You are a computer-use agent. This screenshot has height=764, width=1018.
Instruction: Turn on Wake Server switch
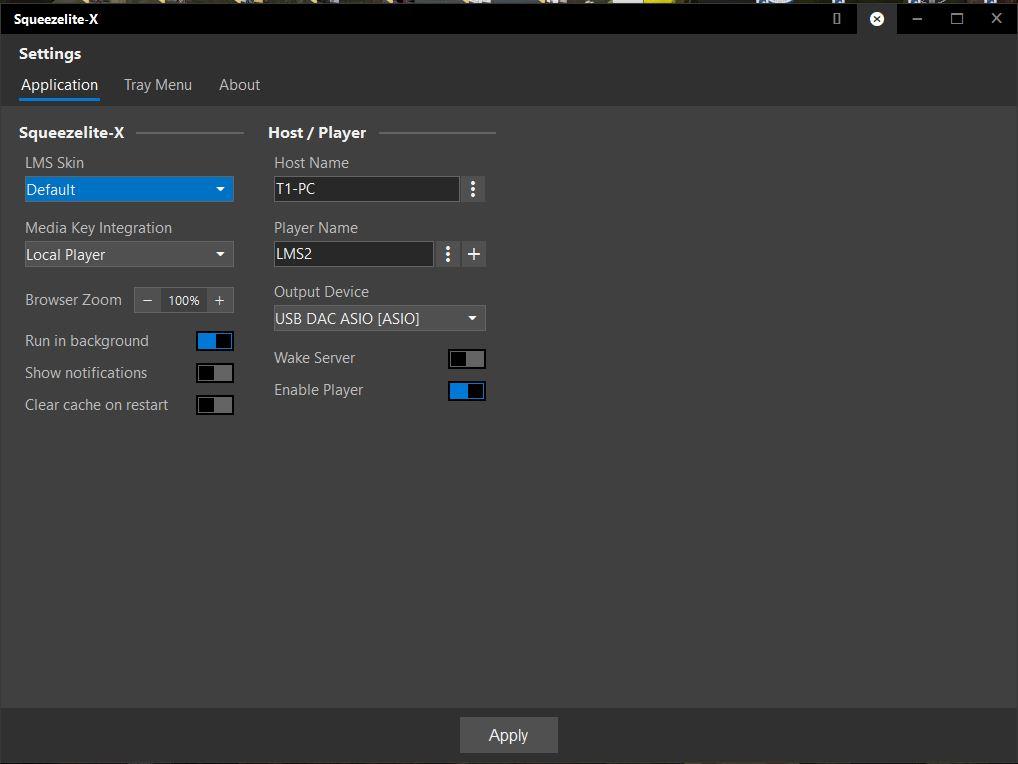point(467,358)
